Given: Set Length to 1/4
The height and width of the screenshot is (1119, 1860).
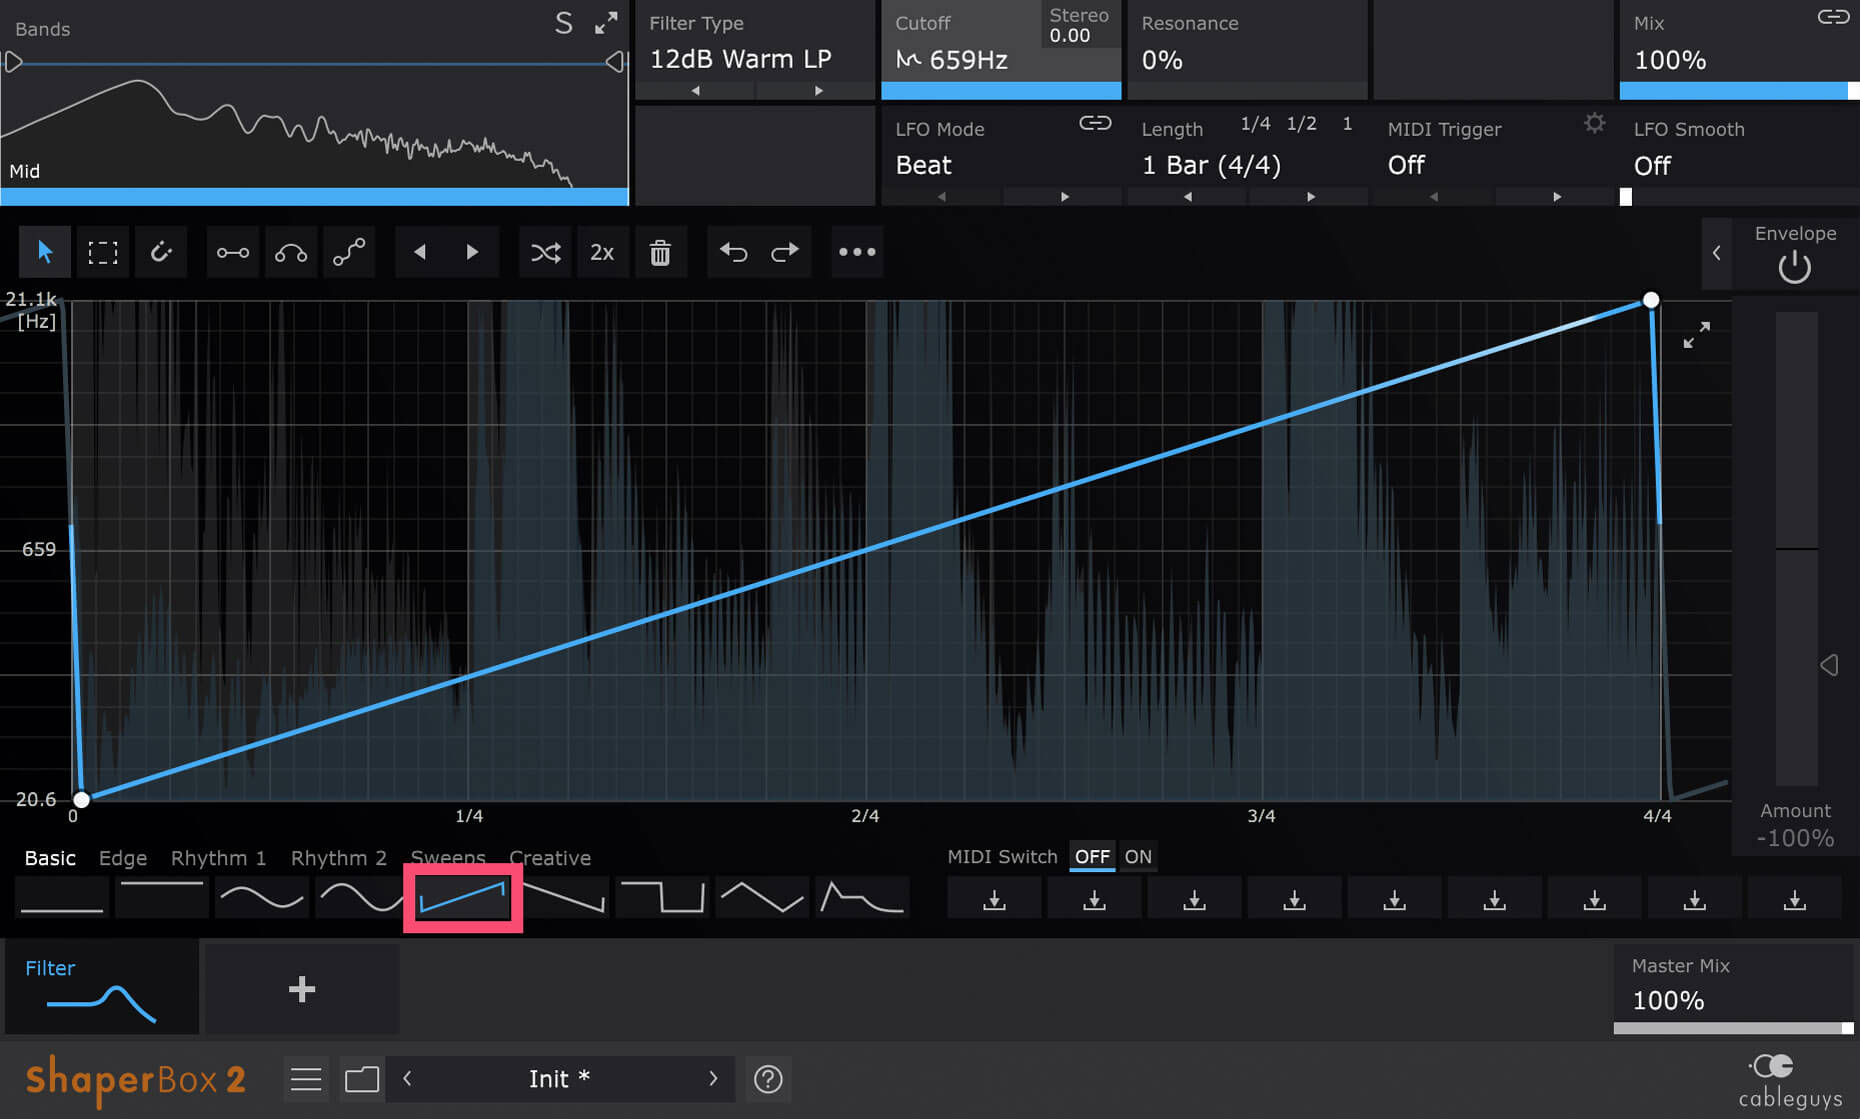Looking at the screenshot, I should tap(1255, 124).
